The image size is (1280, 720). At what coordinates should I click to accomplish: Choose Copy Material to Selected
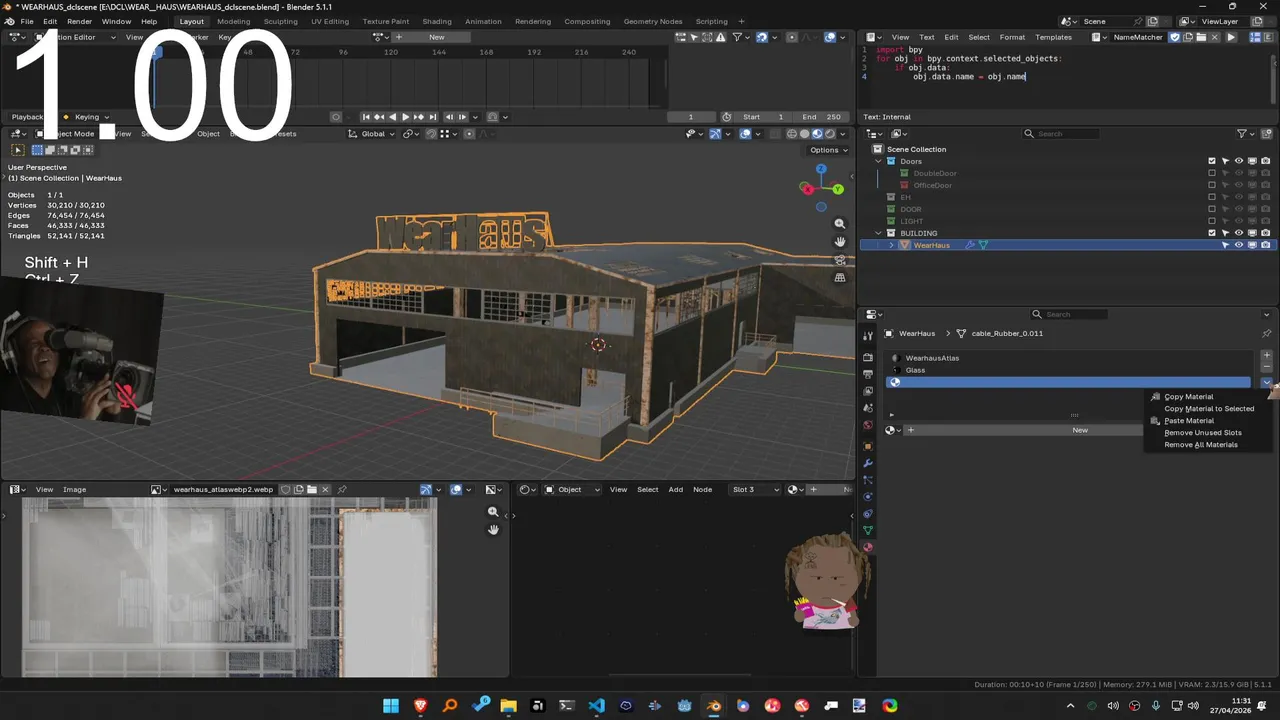[x=1209, y=409]
